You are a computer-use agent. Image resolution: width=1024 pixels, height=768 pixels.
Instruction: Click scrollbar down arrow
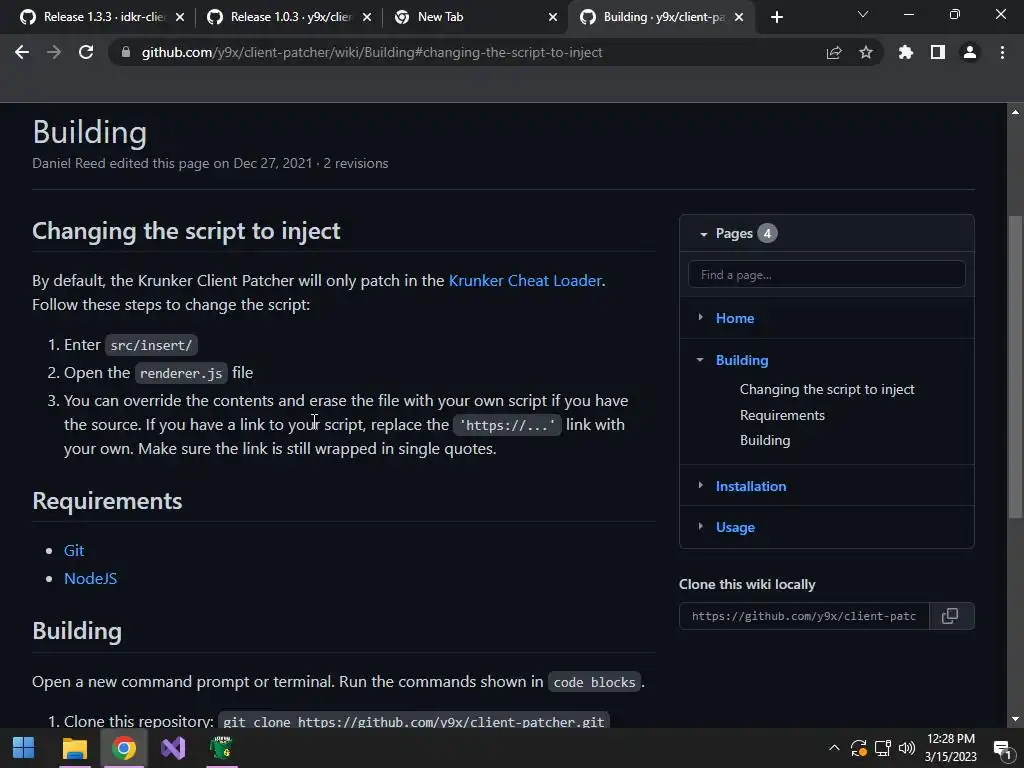pyautogui.click(x=1015, y=719)
